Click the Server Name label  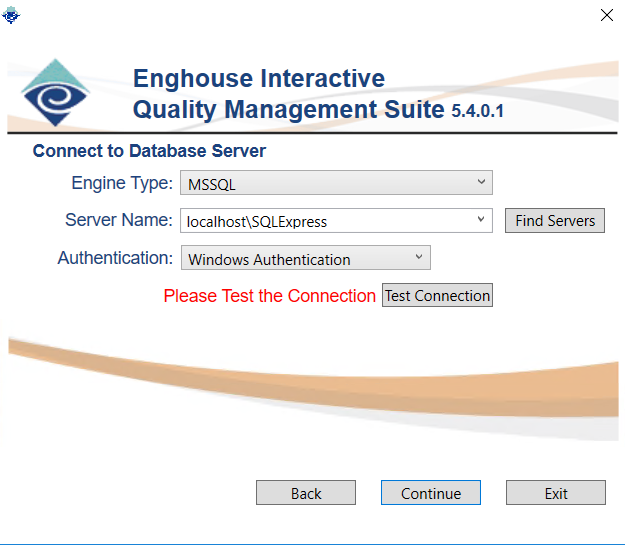click(118, 221)
